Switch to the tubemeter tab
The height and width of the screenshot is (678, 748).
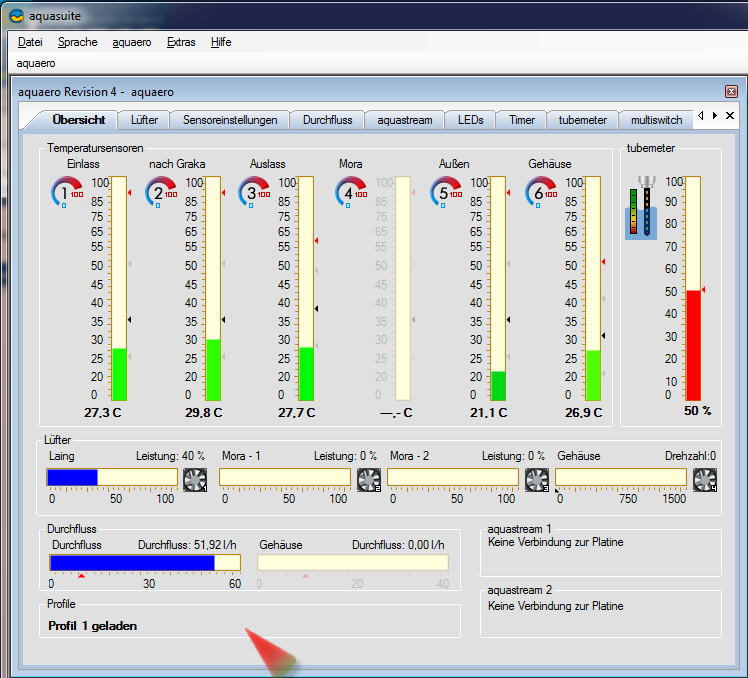582,120
